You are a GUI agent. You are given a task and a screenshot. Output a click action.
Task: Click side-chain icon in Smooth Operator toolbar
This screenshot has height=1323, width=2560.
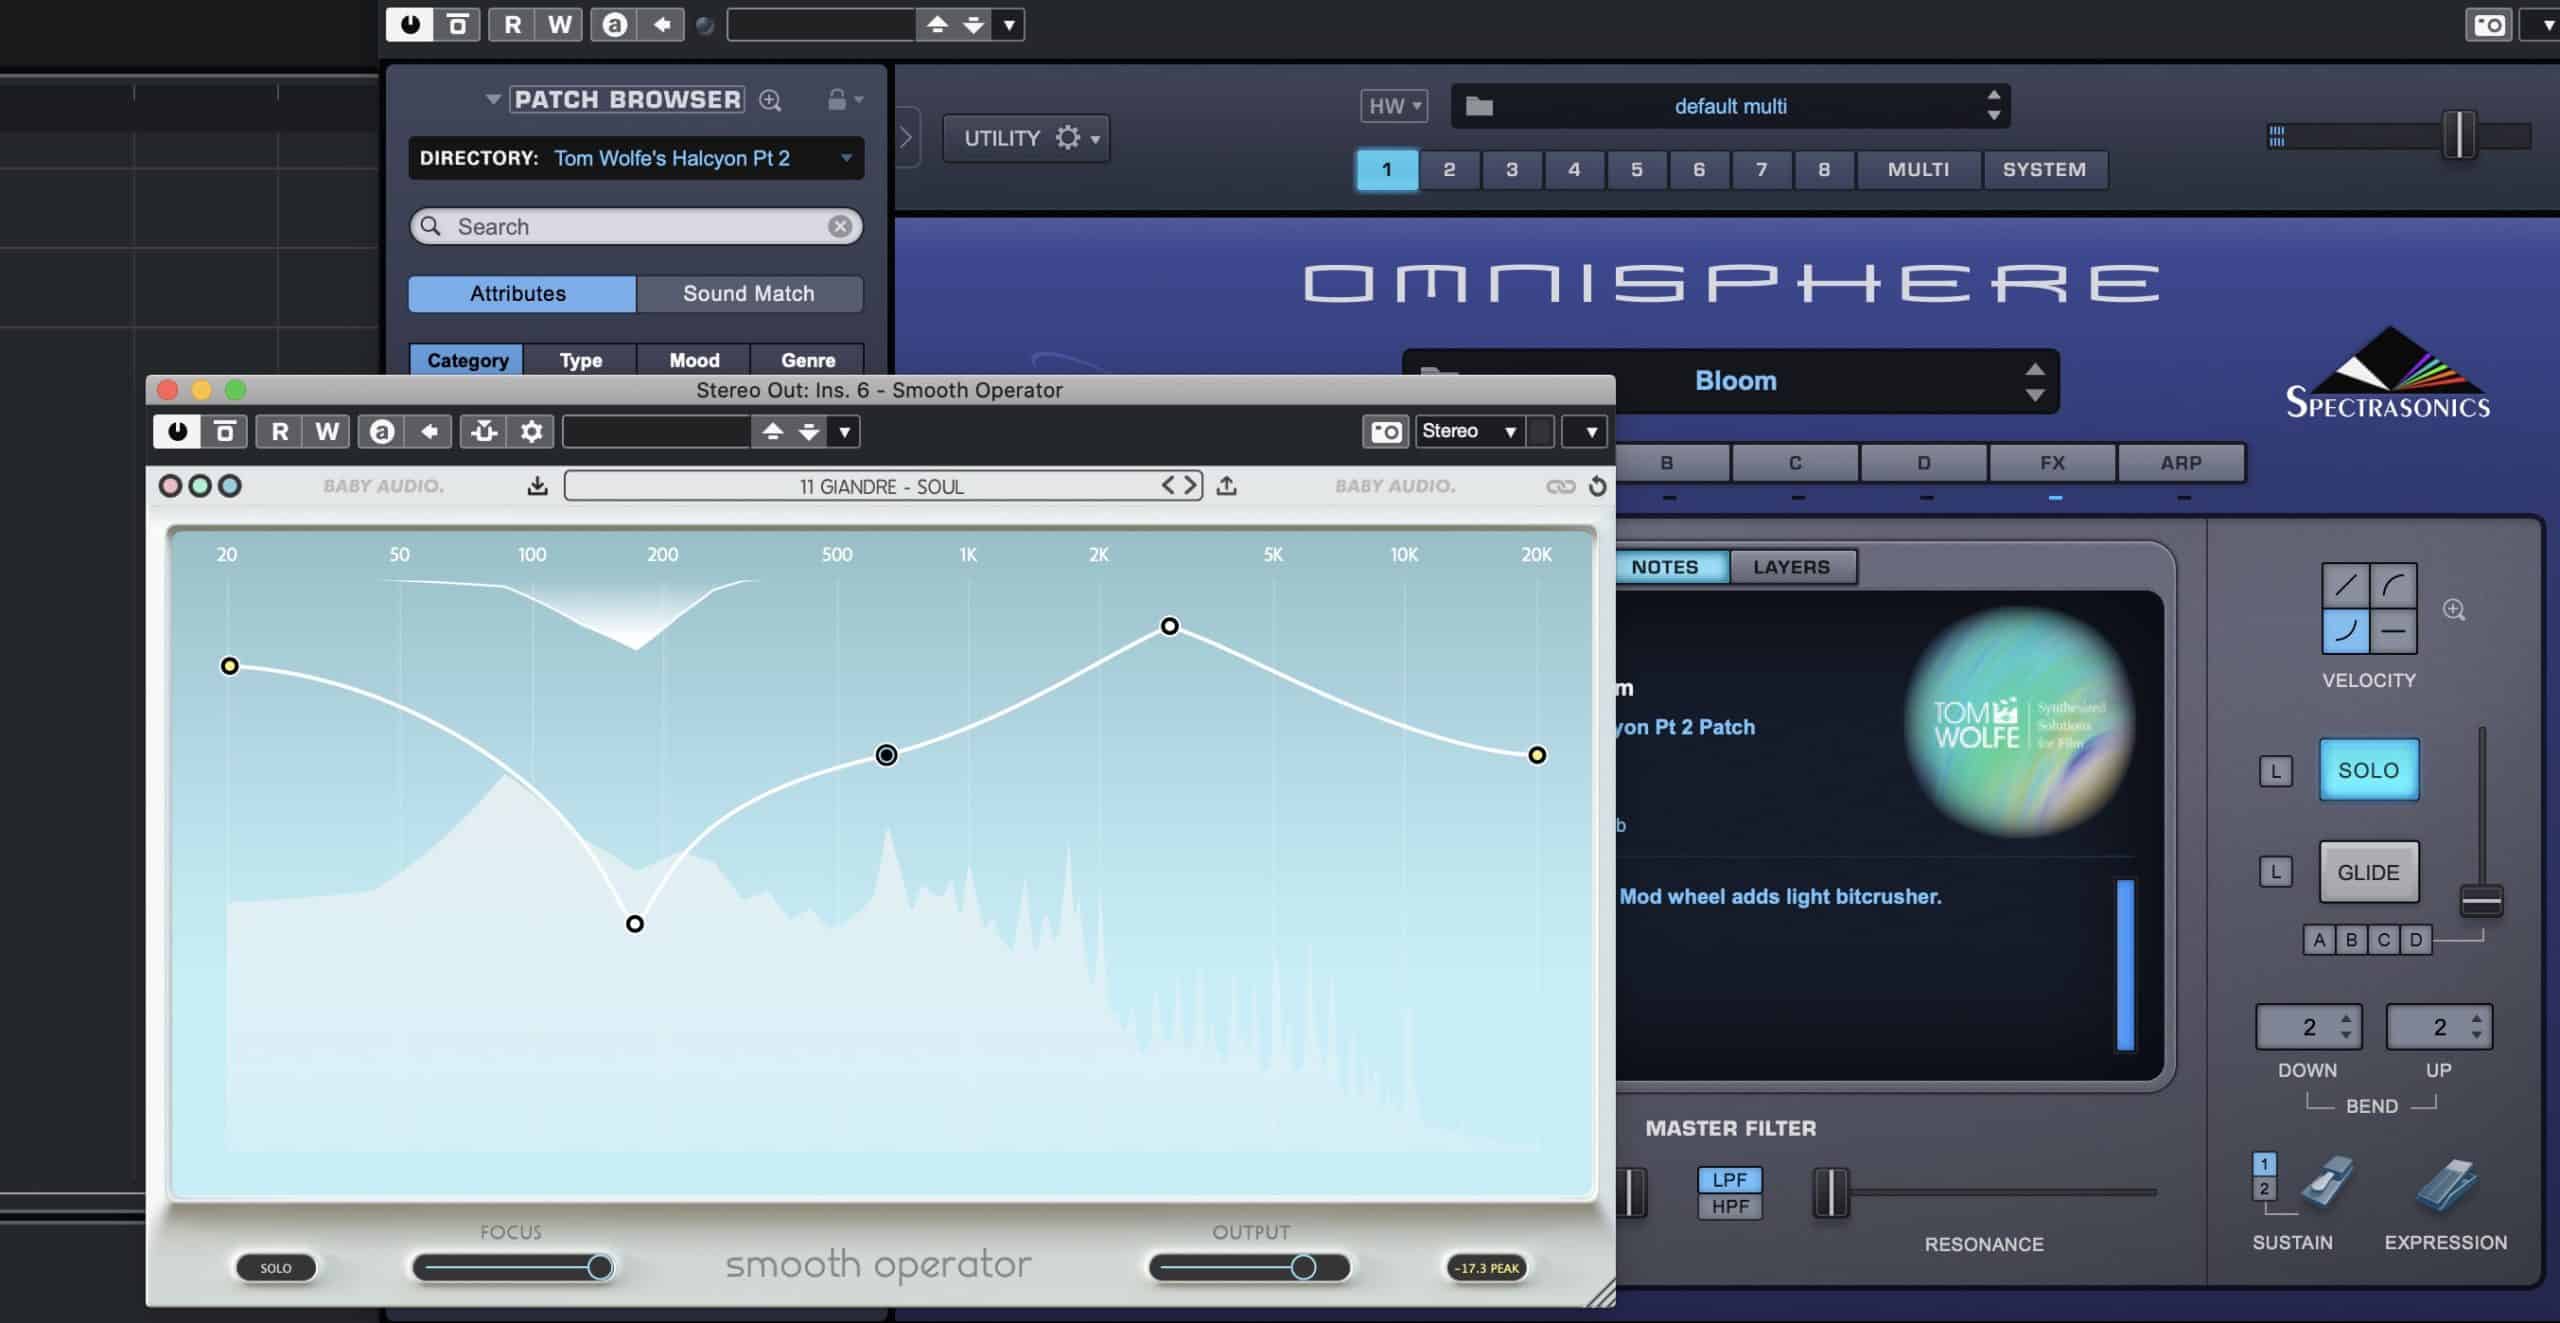484,431
